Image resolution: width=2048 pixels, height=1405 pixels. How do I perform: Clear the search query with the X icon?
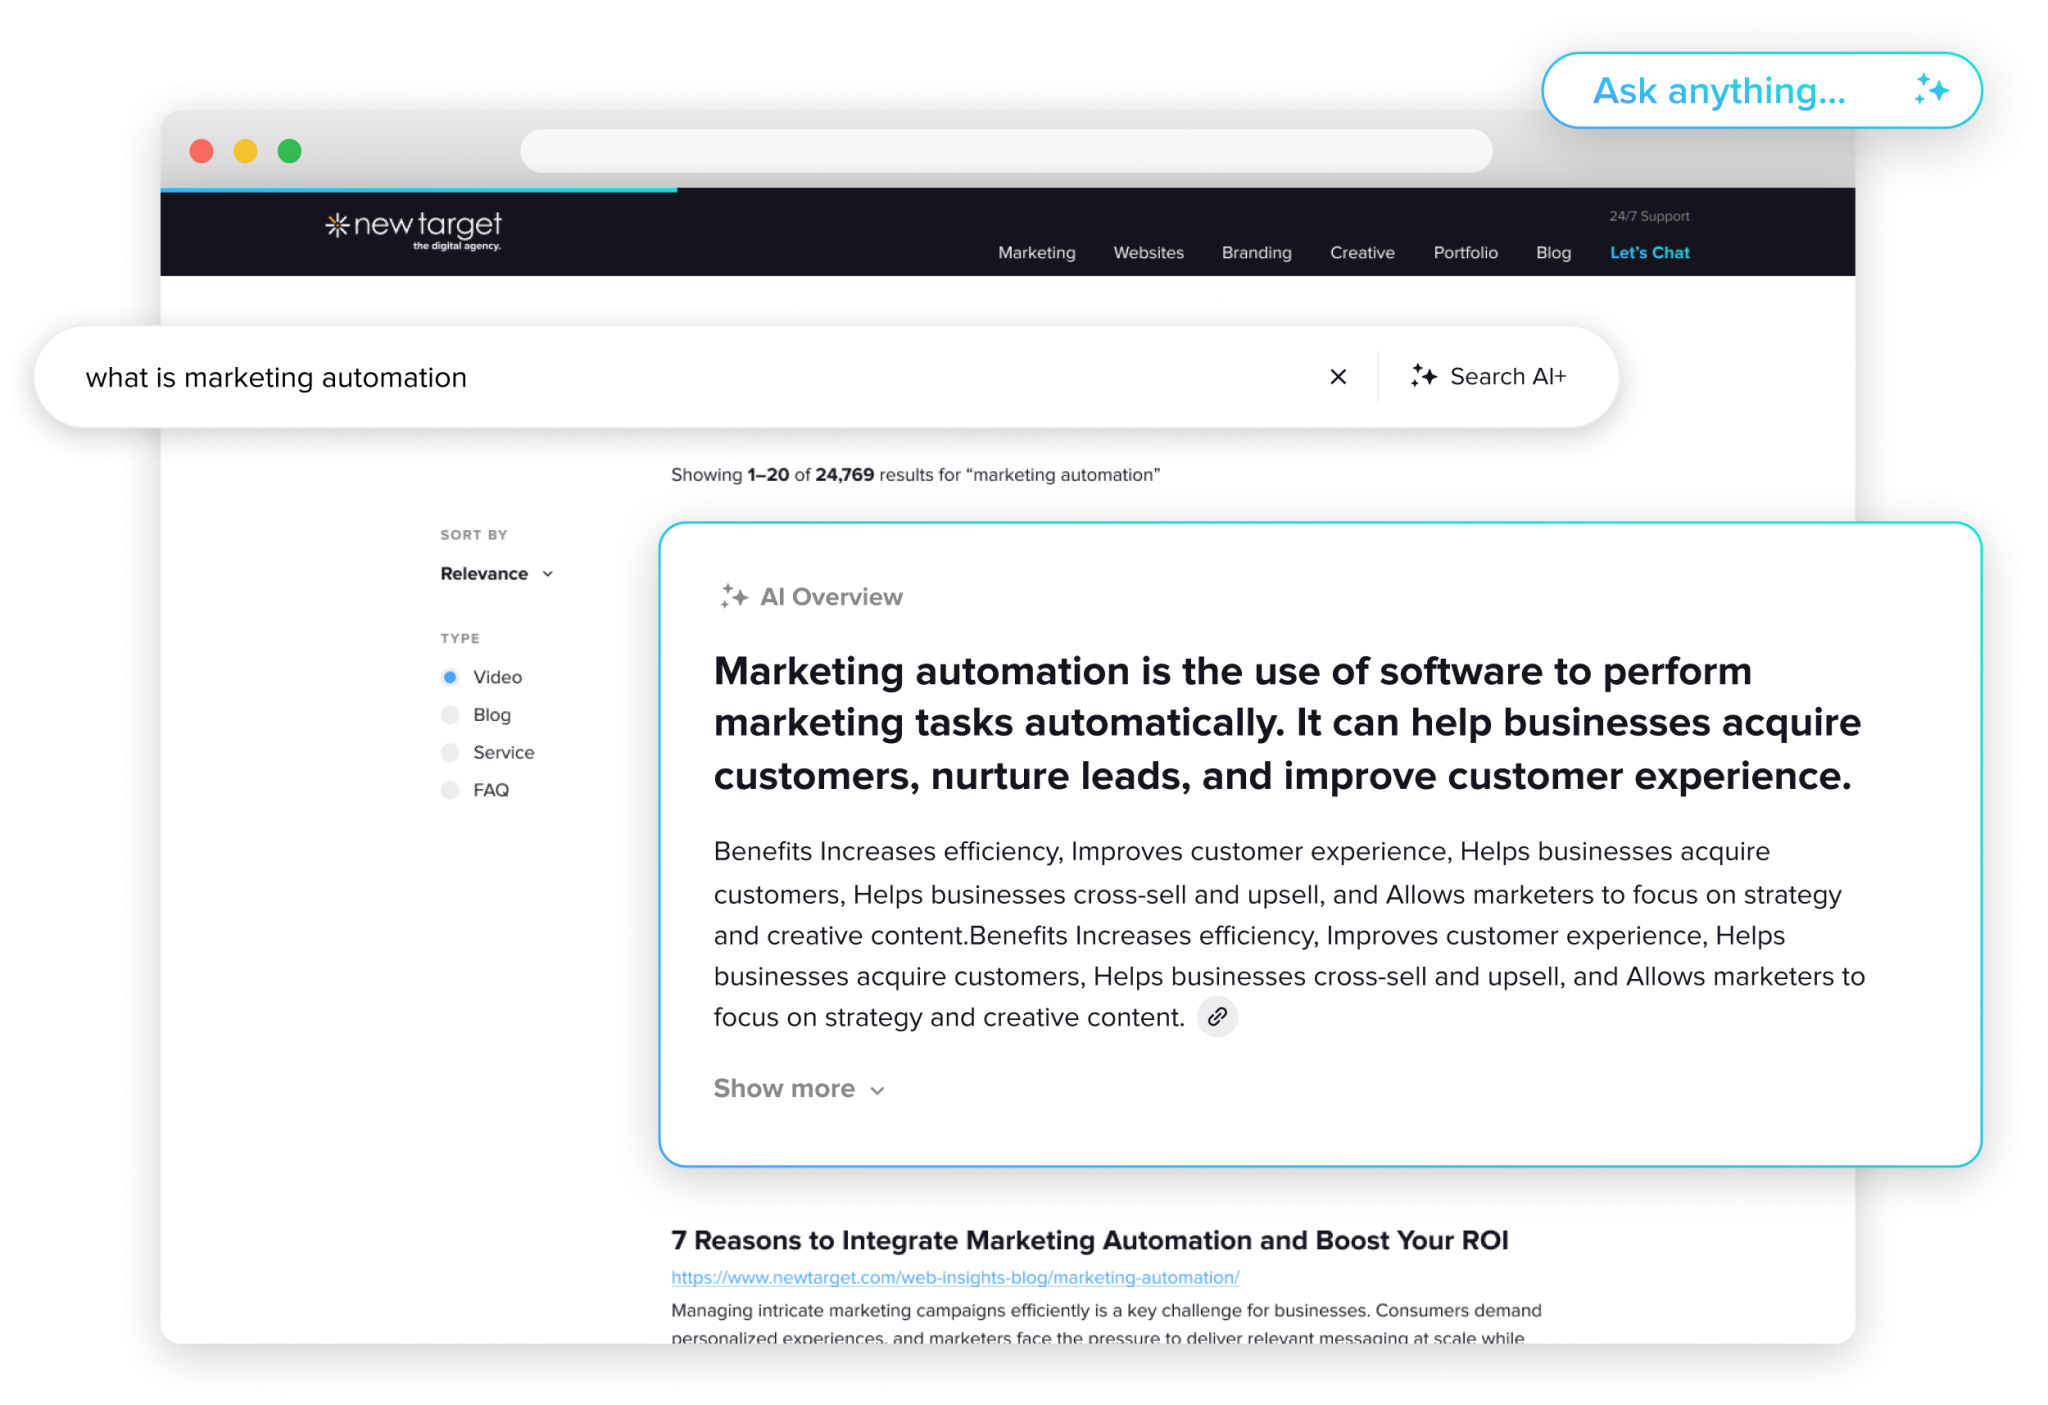(1338, 377)
